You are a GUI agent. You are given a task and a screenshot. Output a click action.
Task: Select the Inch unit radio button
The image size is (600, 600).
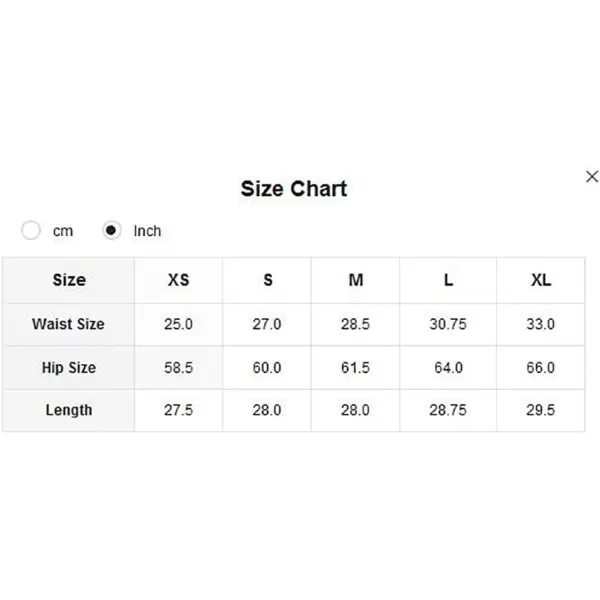[111, 230]
